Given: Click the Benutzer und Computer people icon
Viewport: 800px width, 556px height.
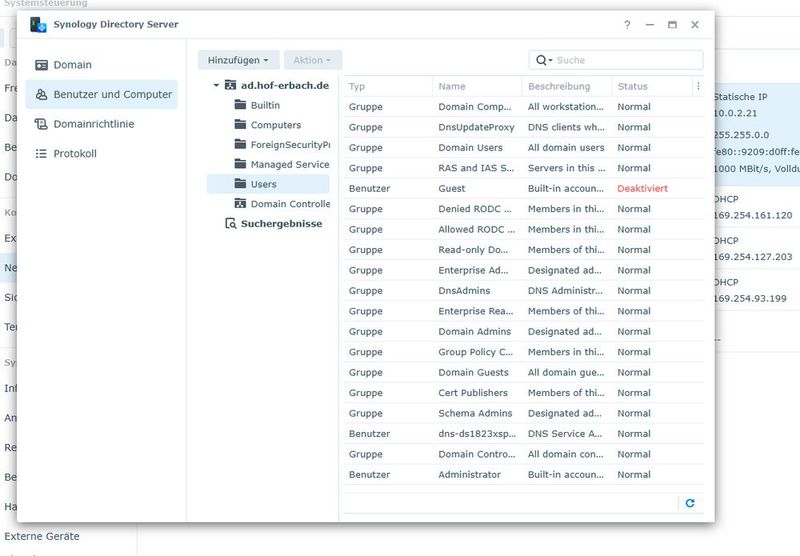Looking at the screenshot, I should [x=41, y=94].
